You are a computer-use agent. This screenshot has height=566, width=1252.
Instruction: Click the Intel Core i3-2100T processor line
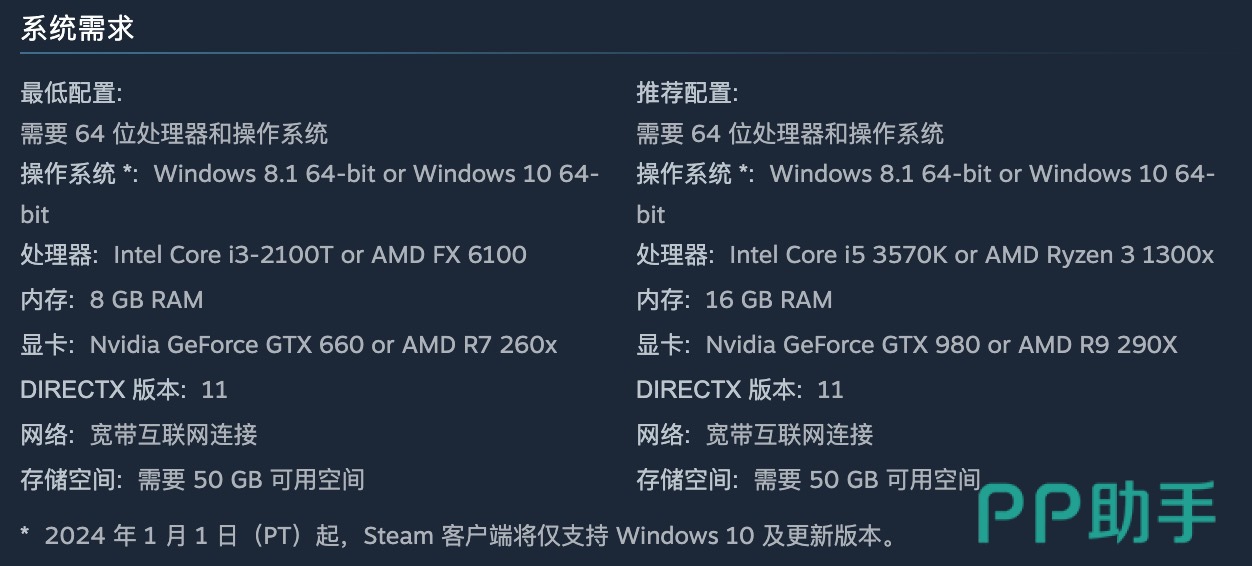[273, 255]
